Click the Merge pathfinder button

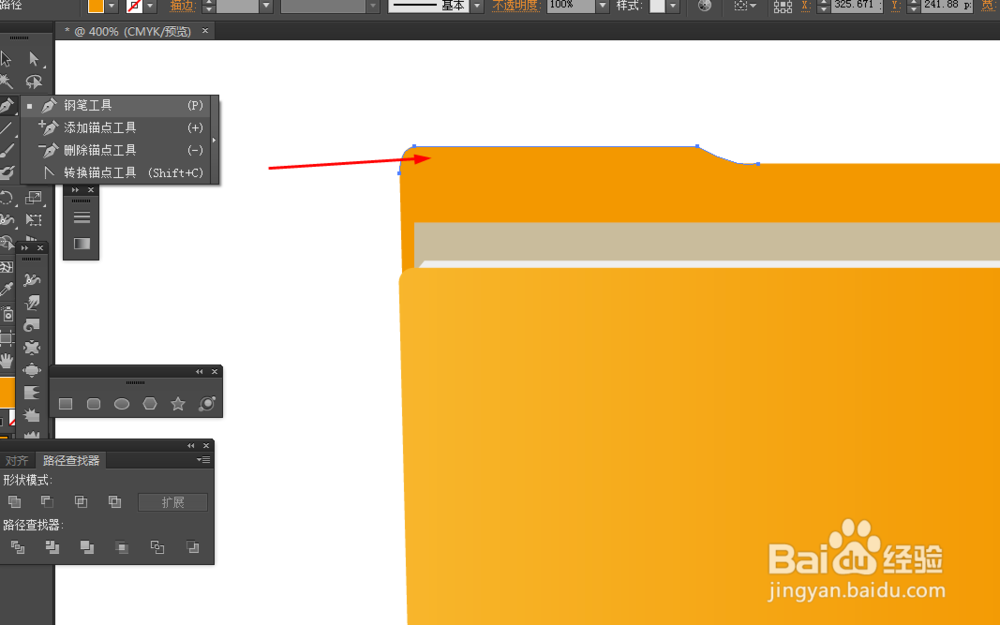coord(87,547)
